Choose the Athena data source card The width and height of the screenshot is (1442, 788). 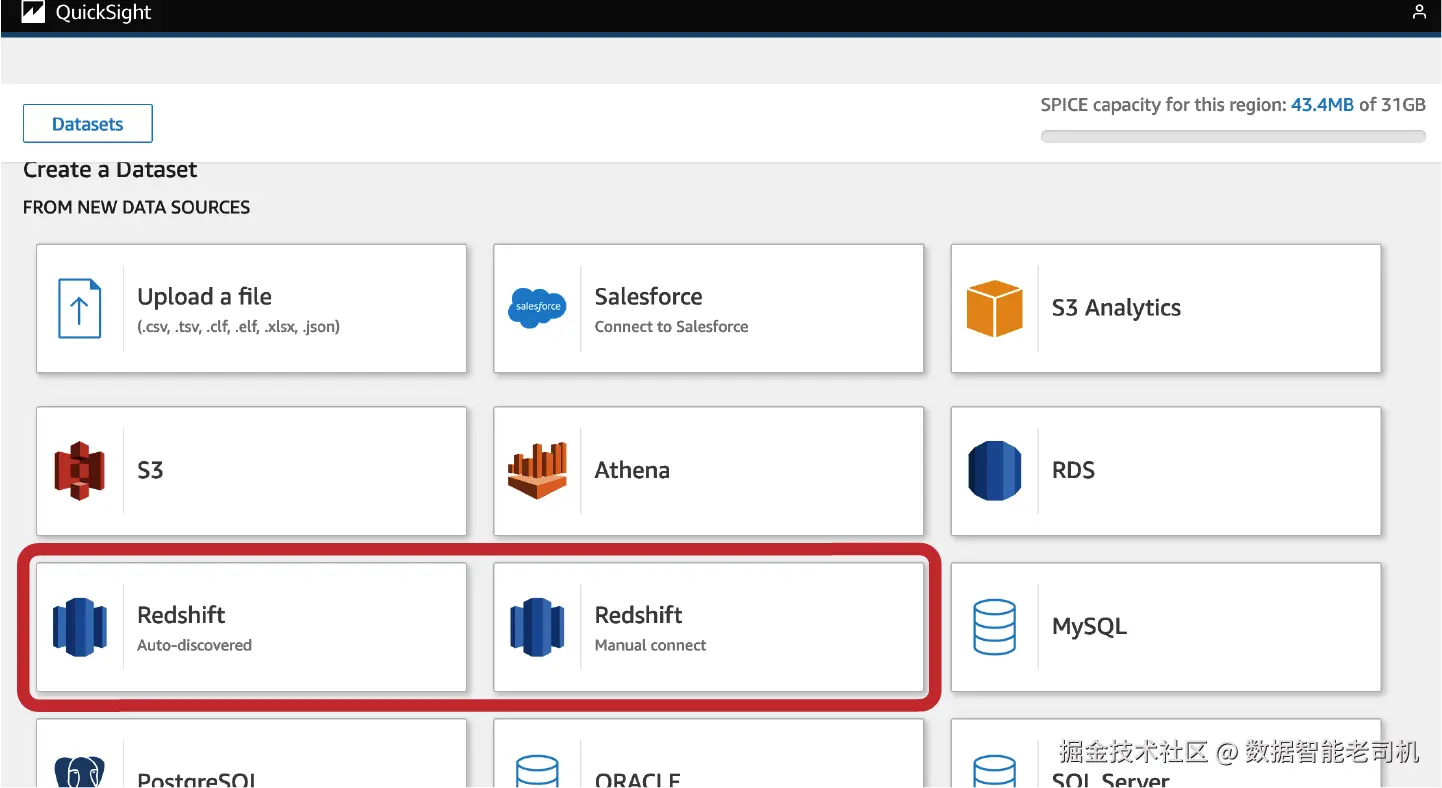709,471
